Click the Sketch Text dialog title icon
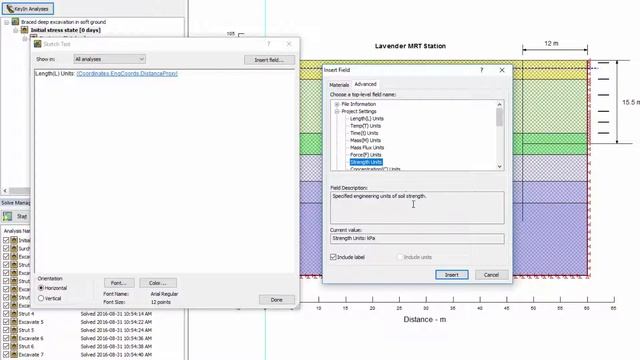 [38, 44]
